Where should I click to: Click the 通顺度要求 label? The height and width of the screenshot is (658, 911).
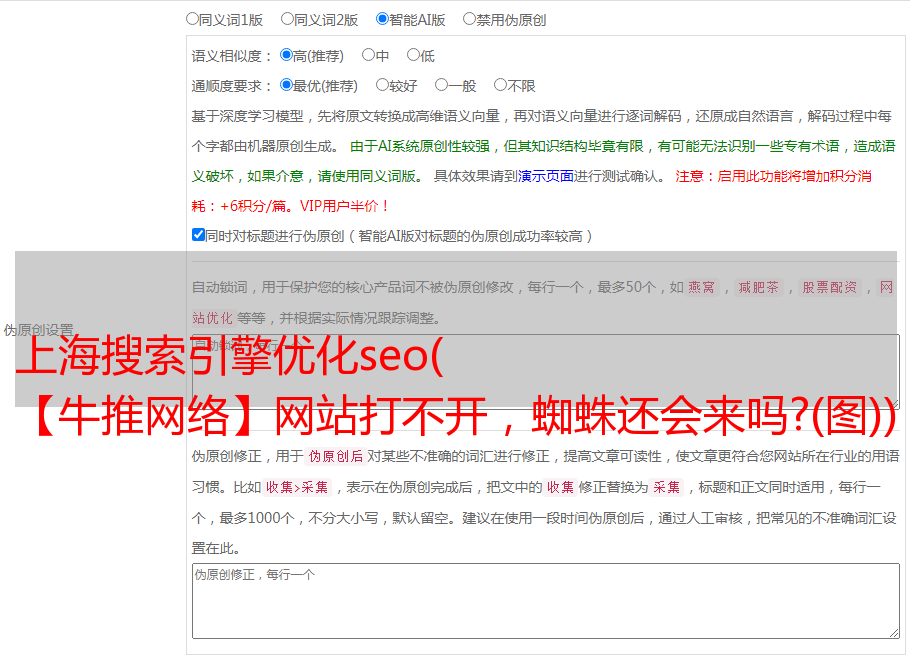pos(232,86)
